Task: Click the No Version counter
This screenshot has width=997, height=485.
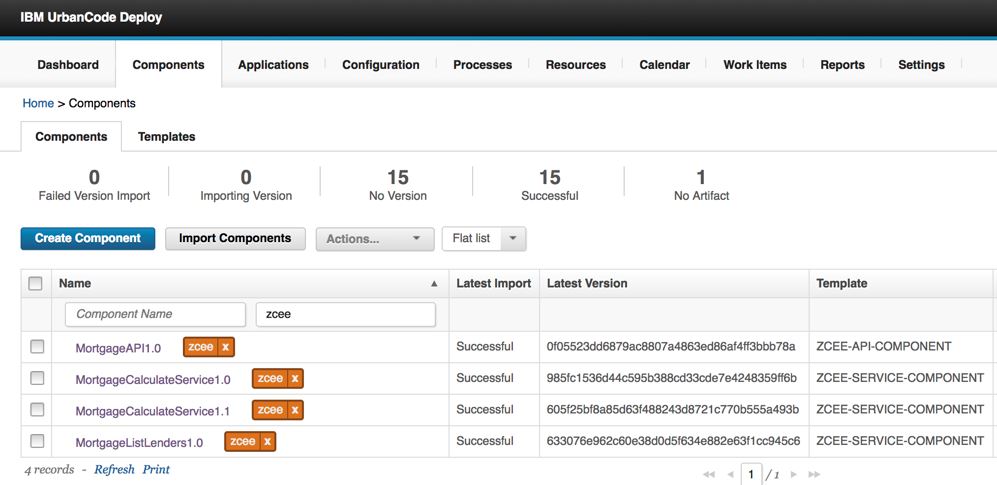Action: [x=398, y=185]
